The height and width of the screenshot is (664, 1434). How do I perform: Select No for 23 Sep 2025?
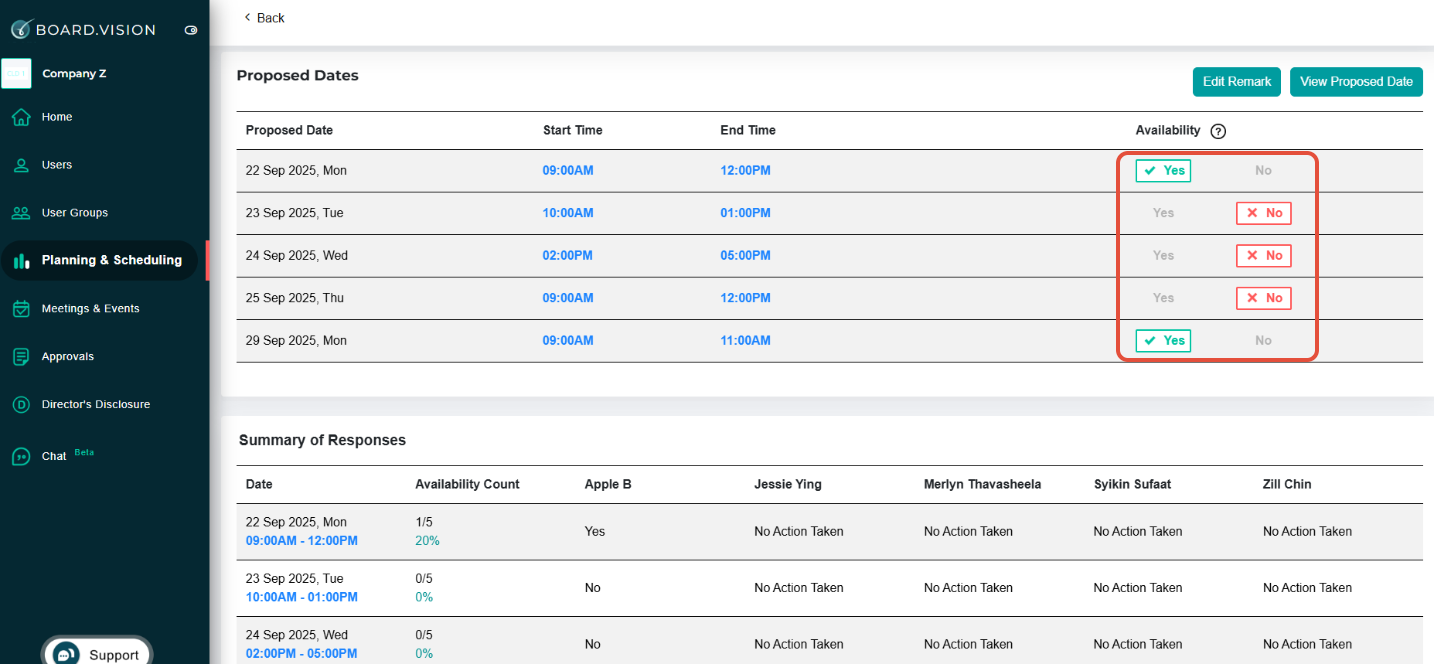(1263, 213)
